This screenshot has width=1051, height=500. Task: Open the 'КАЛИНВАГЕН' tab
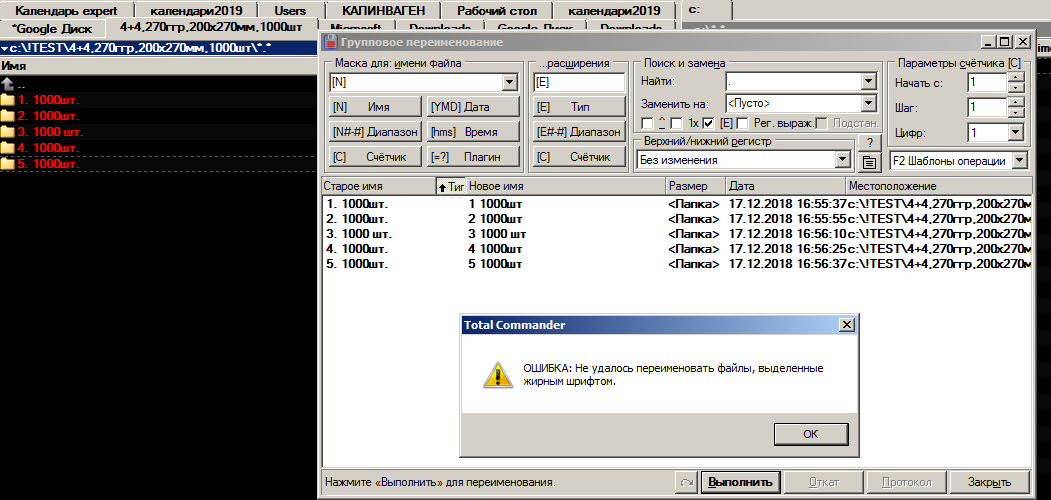point(383,11)
